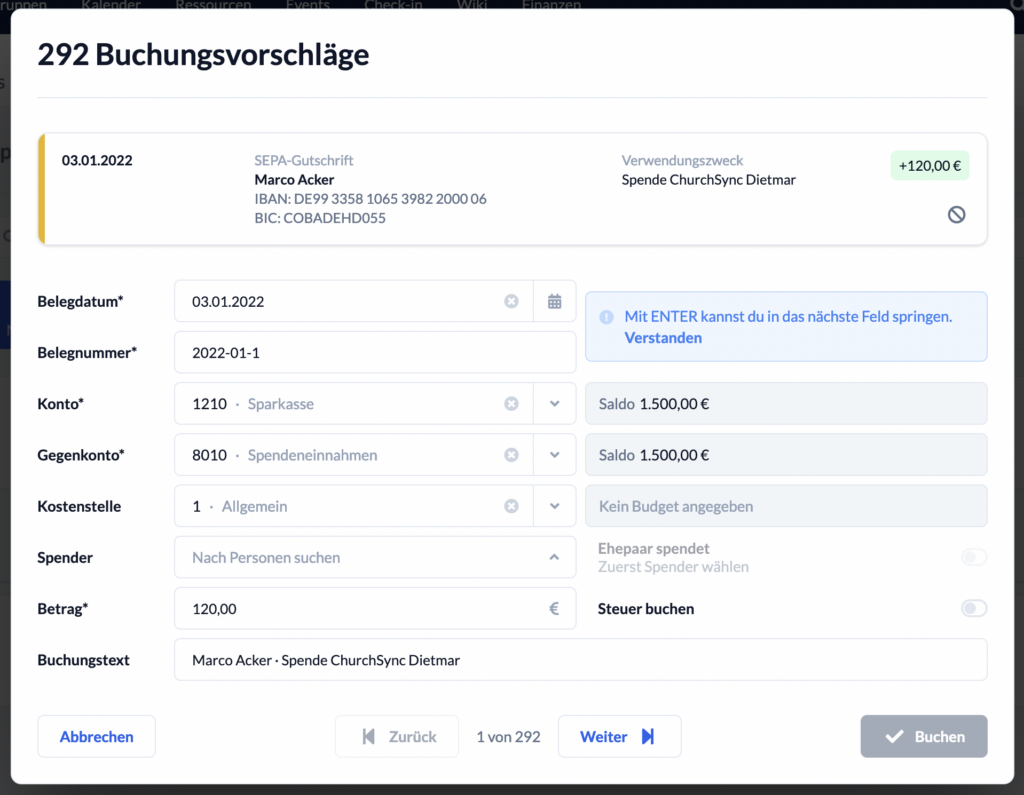Clear the Gegenkonto Spendeneinnahmen selection
Image resolution: width=1024 pixels, height=795 pixels.
(511, 455)
